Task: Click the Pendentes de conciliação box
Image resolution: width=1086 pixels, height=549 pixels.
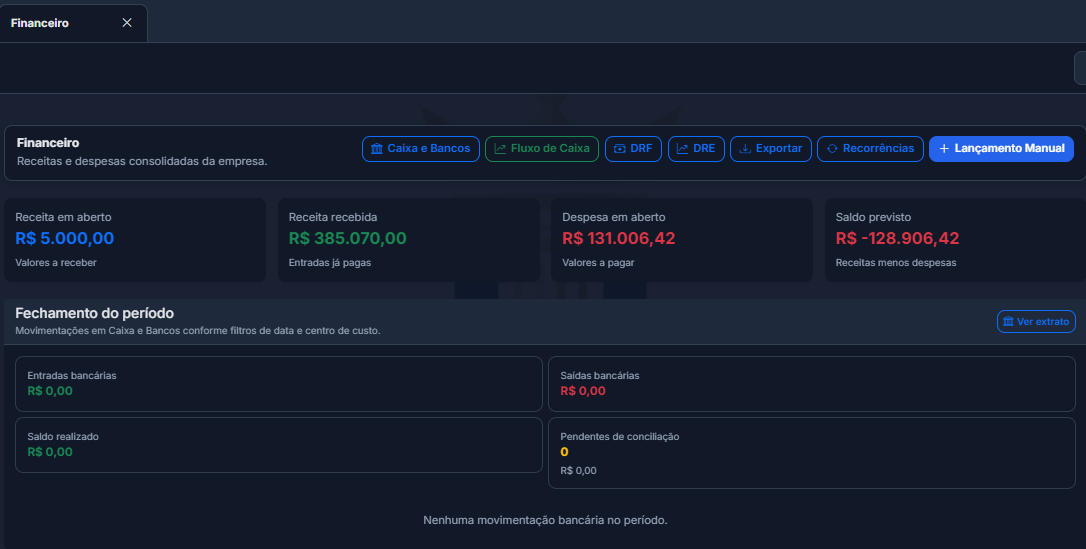Action: (812, 453)
